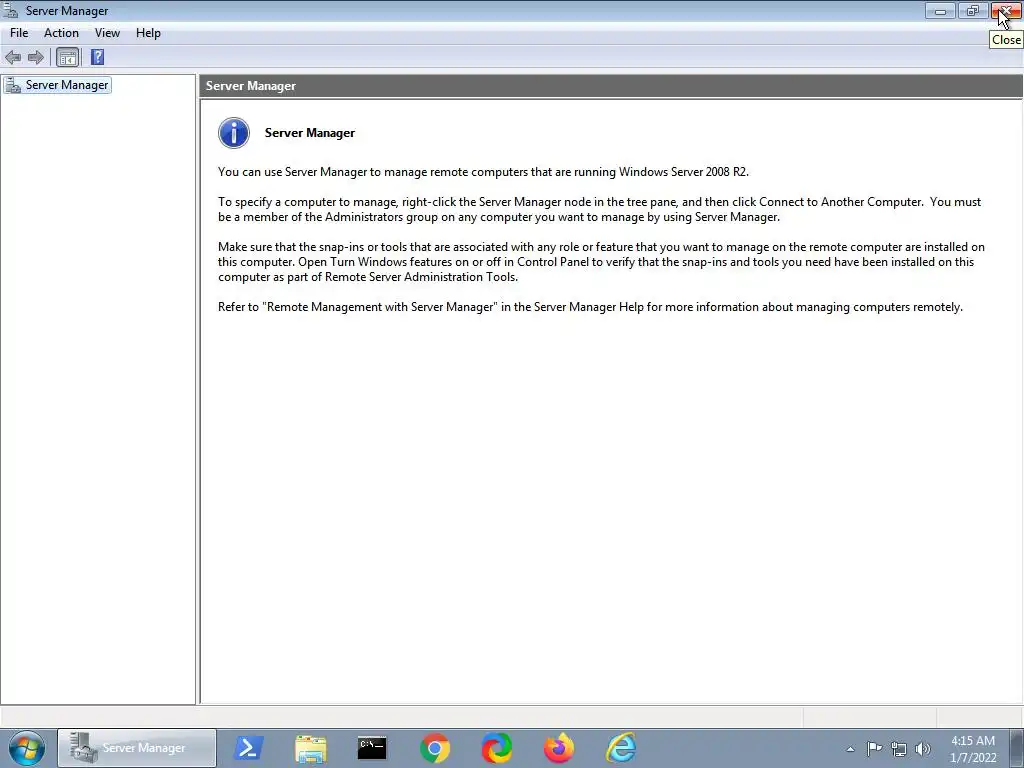
Task: Click the network status tray icon
Action: 899,749
